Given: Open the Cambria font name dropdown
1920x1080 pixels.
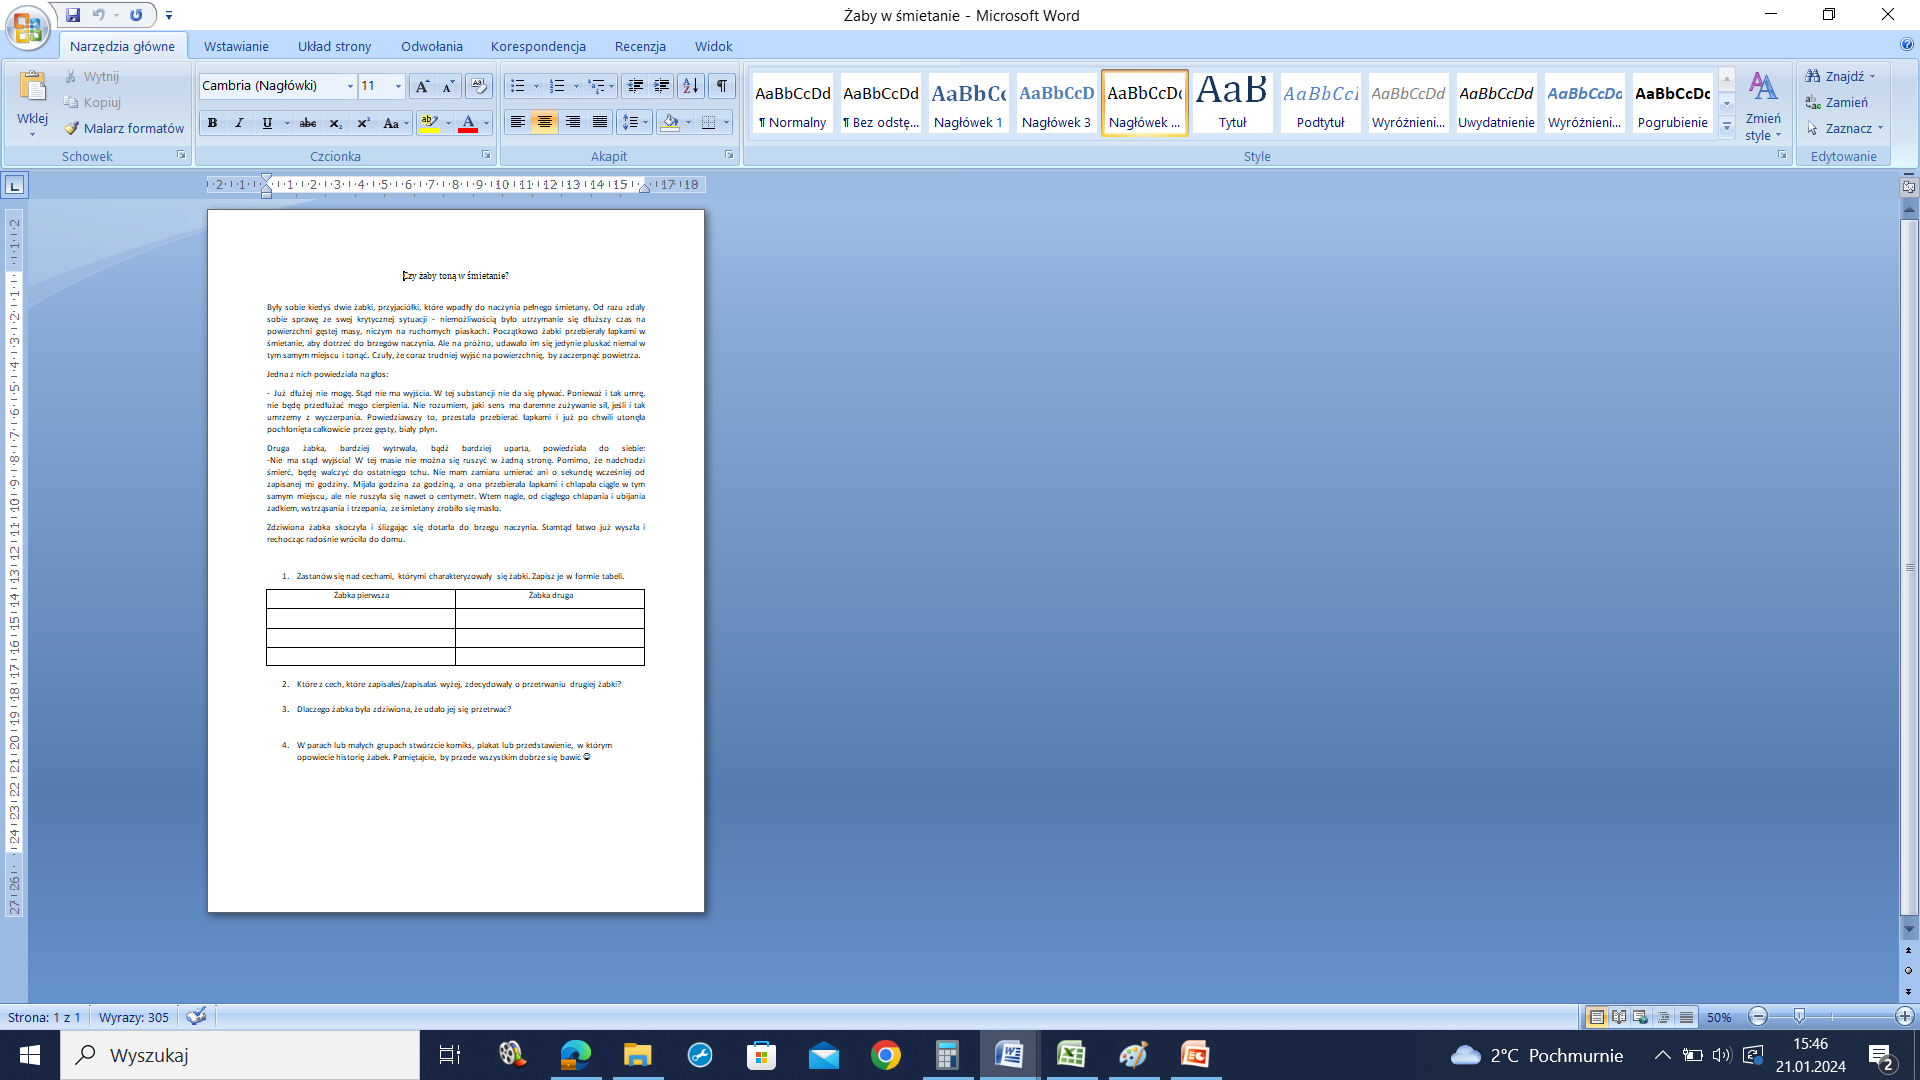Looking at the screenshot, I should tap(350, 86).
